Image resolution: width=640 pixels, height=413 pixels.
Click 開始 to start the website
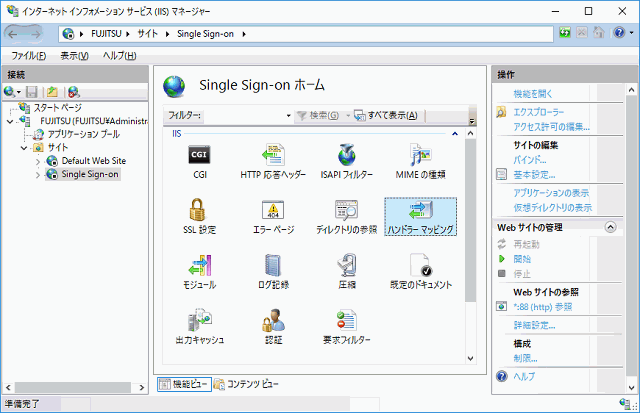coord(522,259)
